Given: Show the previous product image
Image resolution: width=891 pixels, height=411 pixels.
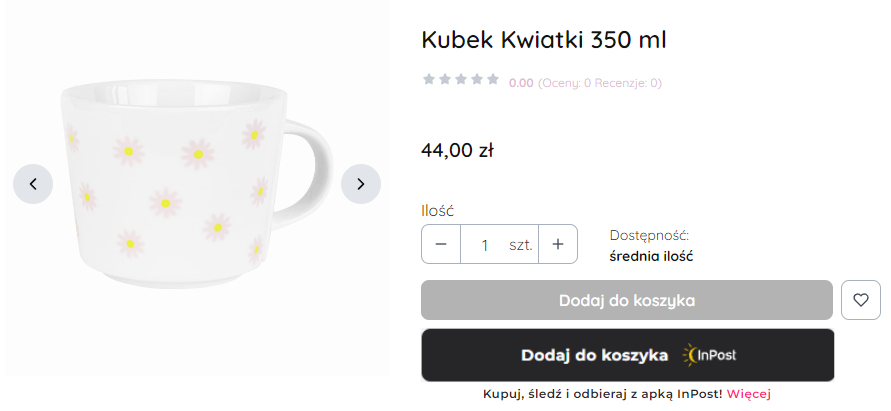Looking at the screenshot, I should pyautogui.click(x=33, y=184).
